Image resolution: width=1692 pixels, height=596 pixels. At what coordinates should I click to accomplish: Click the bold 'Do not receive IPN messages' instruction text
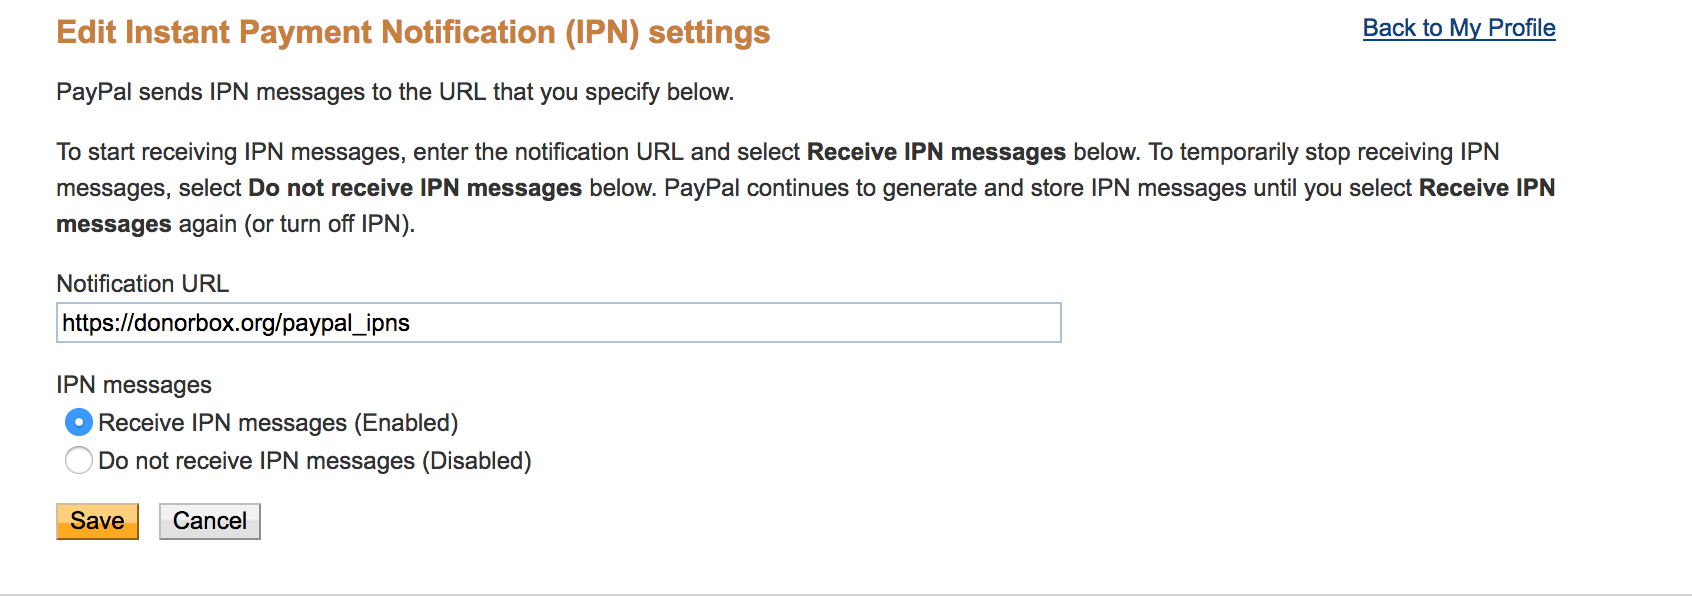tap(414, 188)
